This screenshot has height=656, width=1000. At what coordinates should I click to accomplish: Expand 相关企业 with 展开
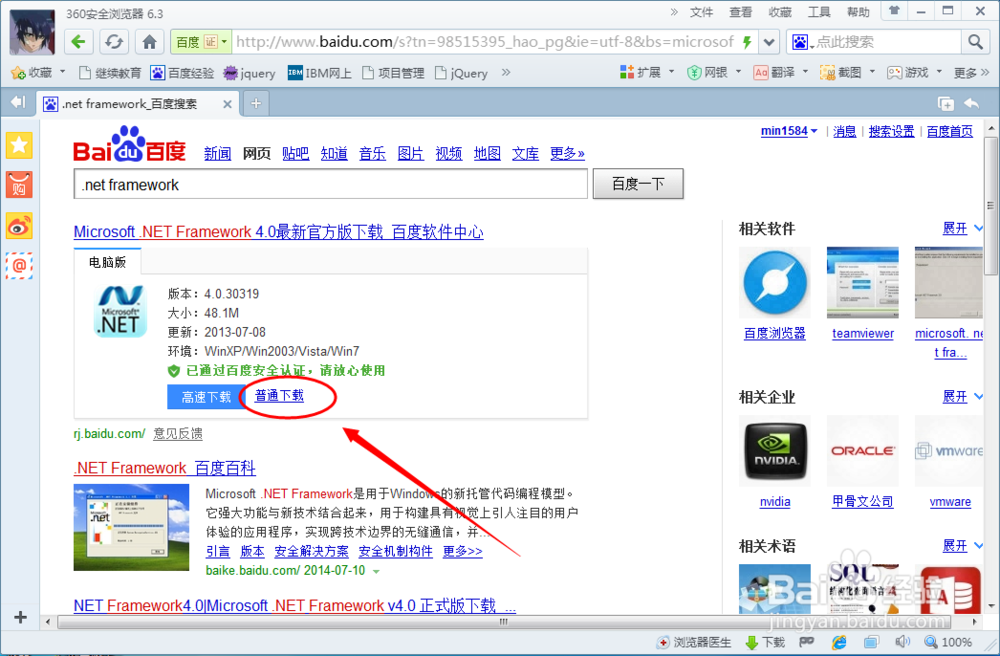(x=962, y=396)
